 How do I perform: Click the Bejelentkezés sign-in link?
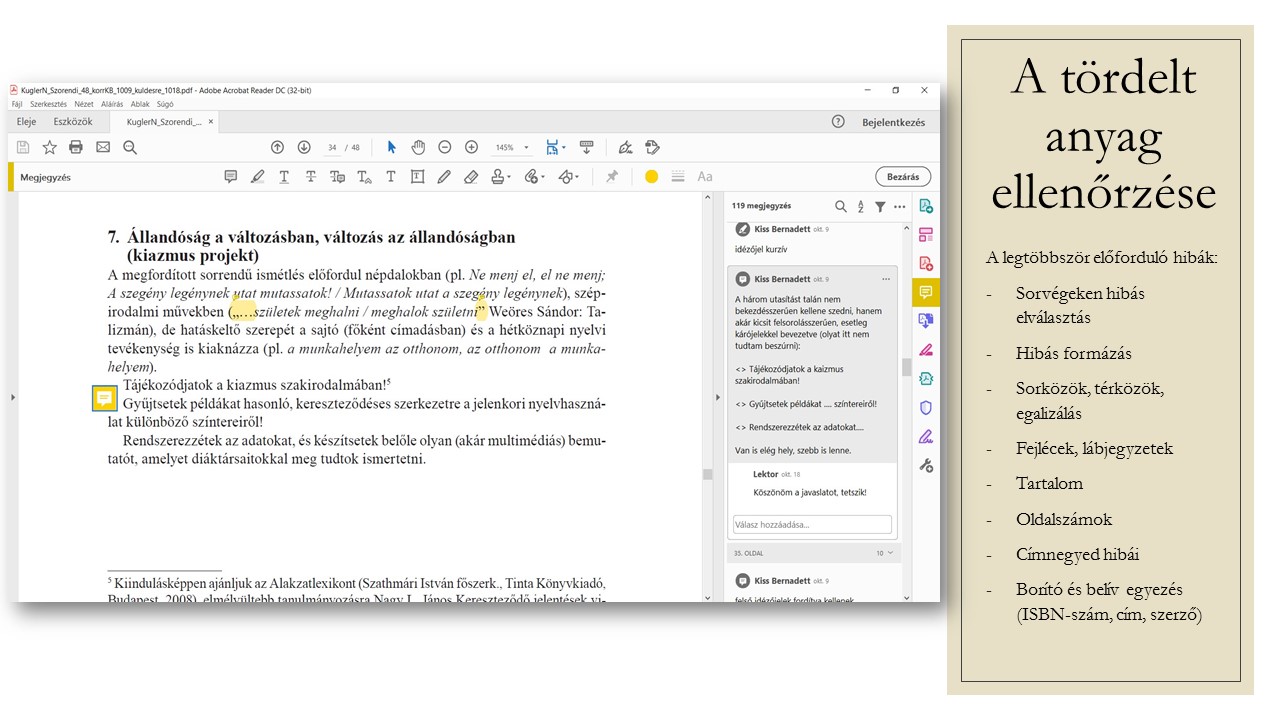click(893, 122)
